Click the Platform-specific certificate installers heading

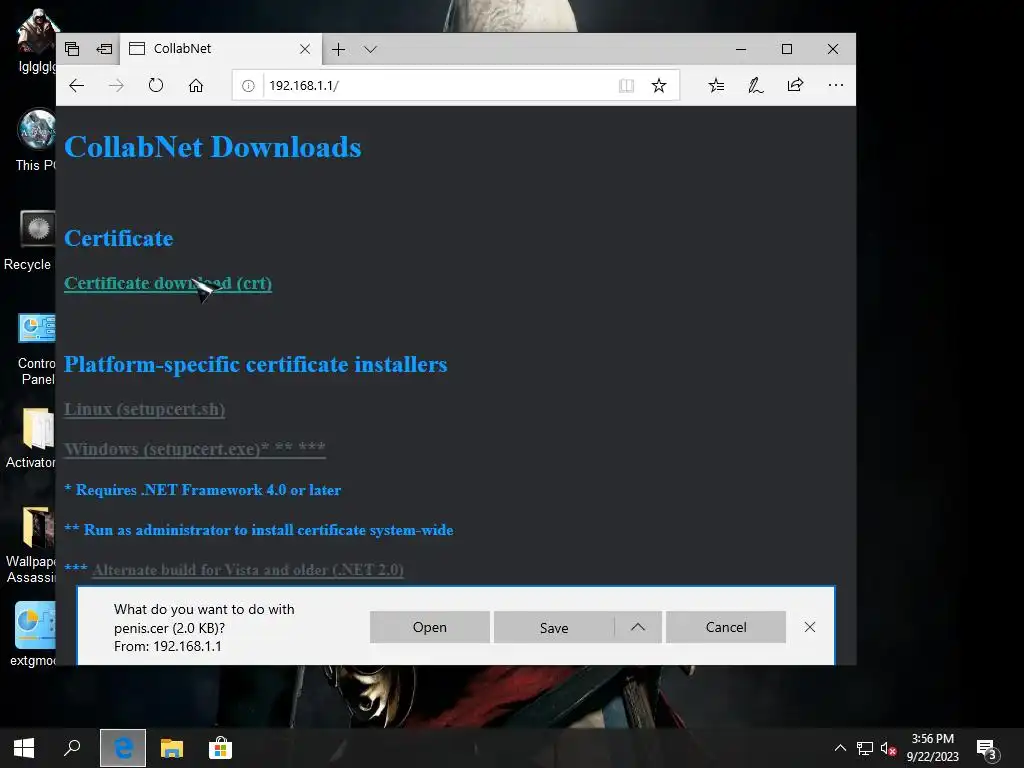(255, 364)
